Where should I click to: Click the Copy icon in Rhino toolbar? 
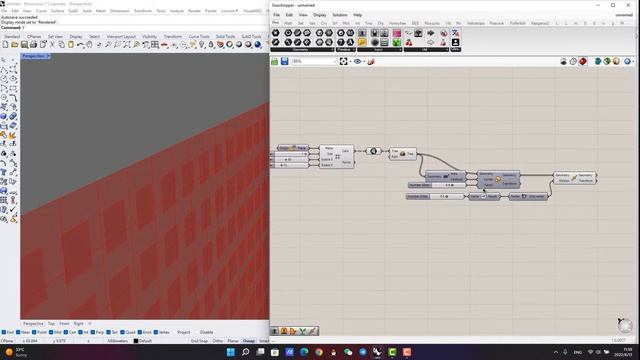click(x=62, y=44)
